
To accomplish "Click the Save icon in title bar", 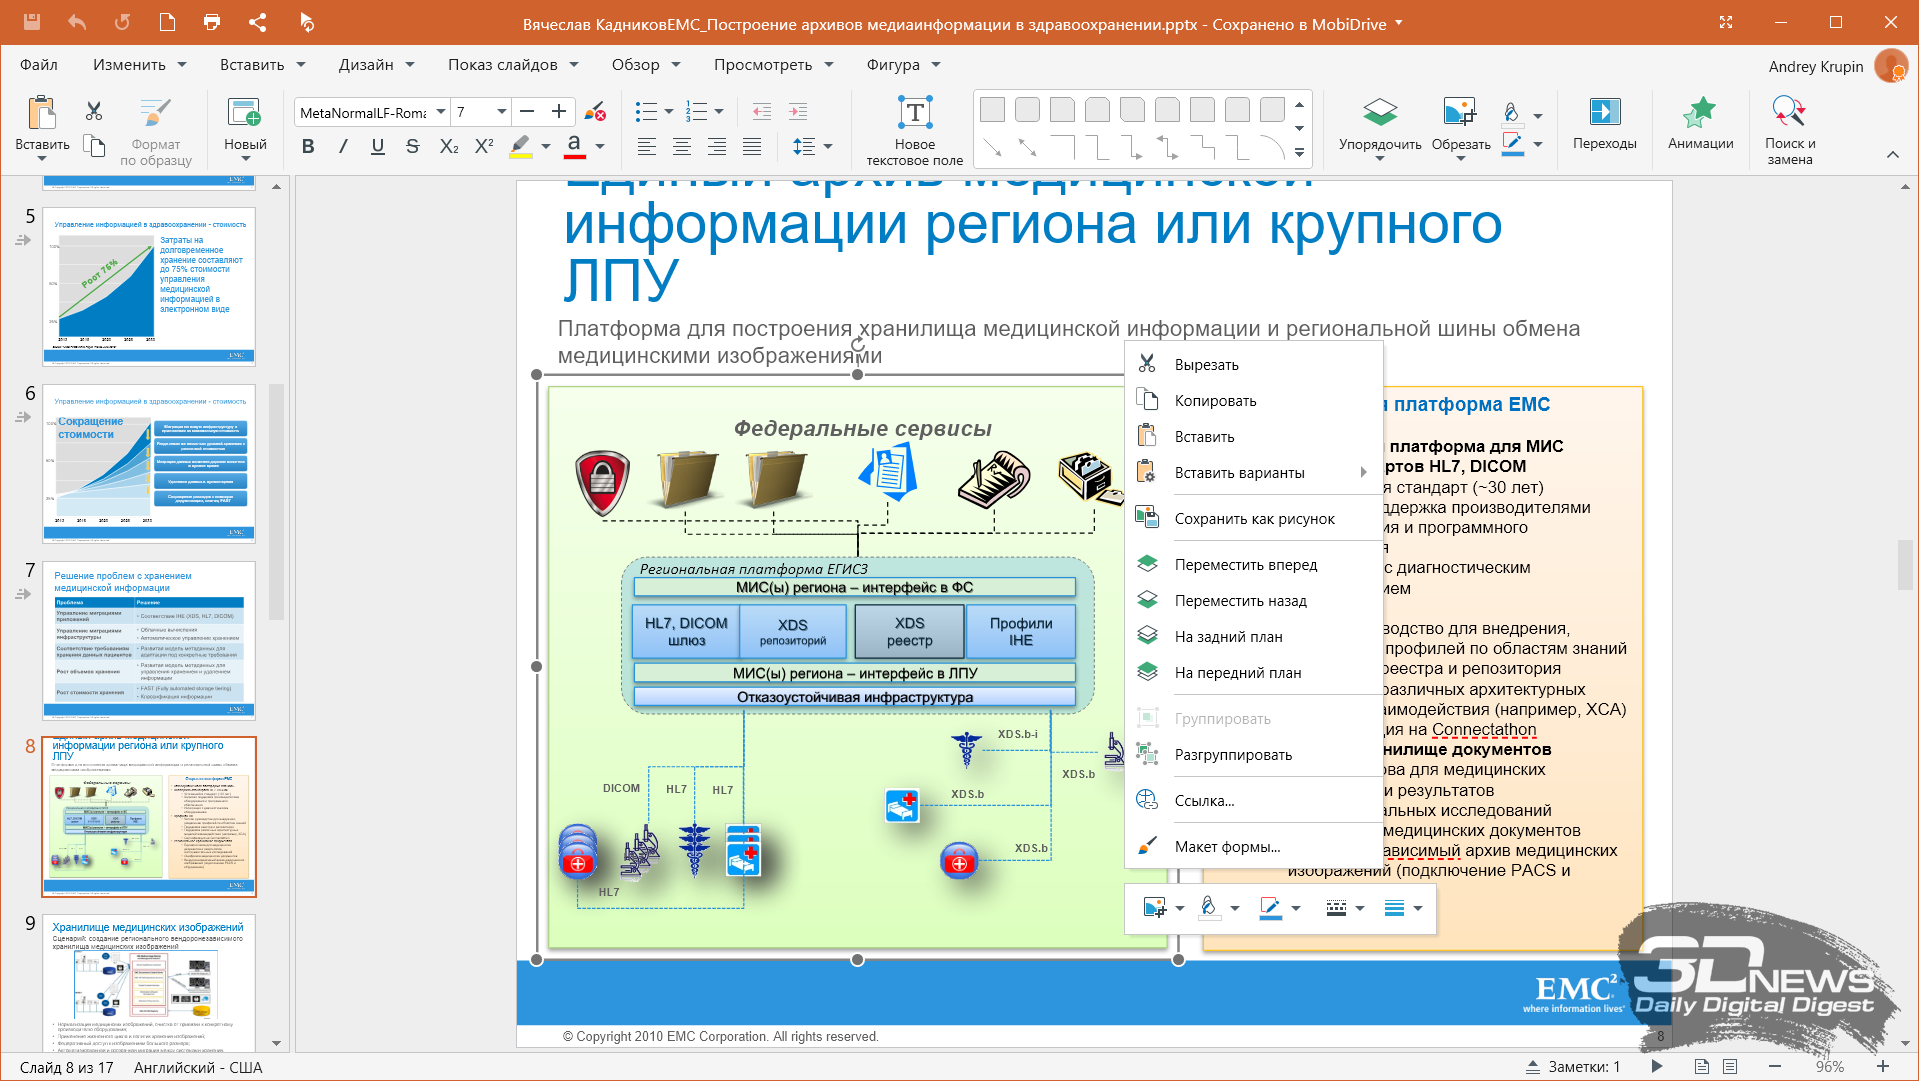I will (x=31, y=22).
